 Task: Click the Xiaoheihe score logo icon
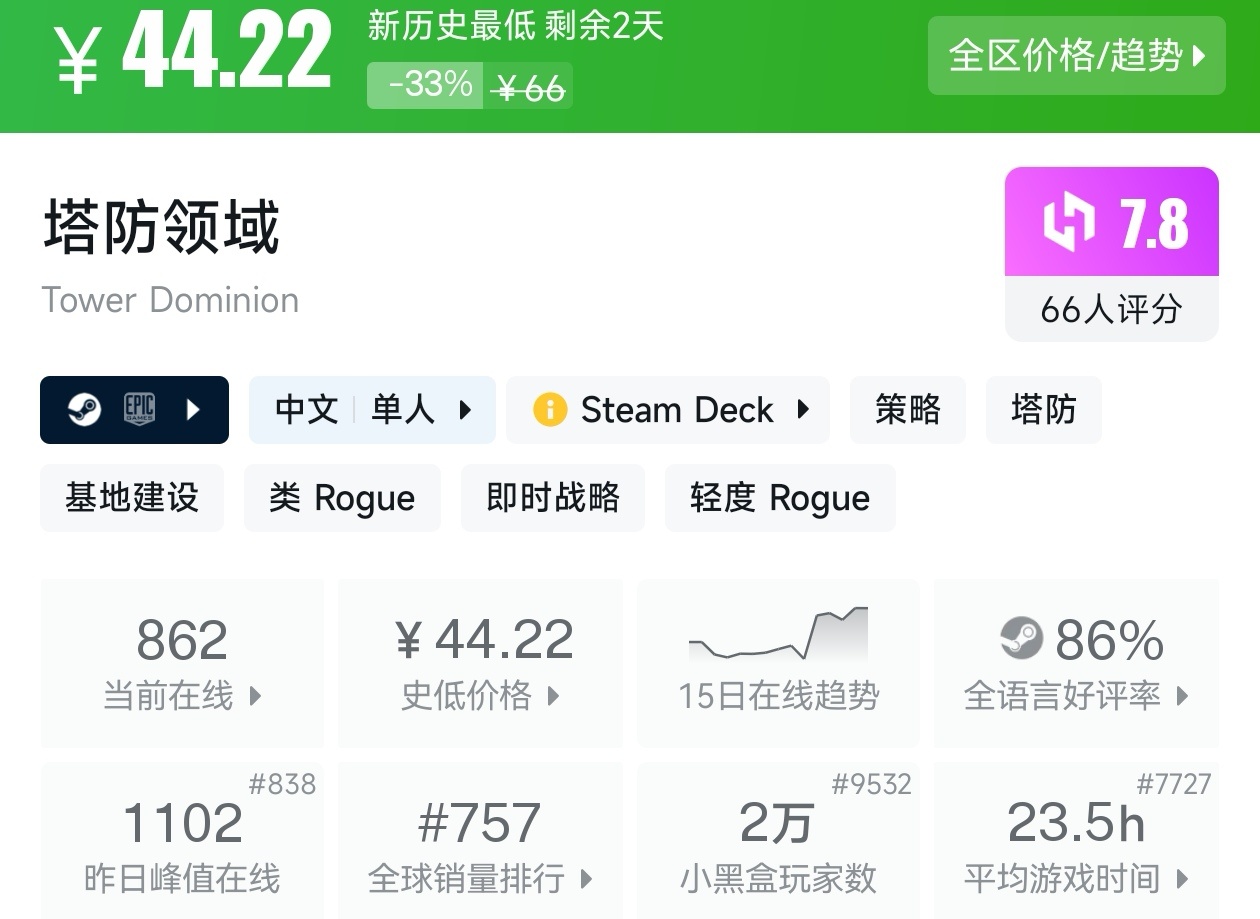pos(1068,223)
